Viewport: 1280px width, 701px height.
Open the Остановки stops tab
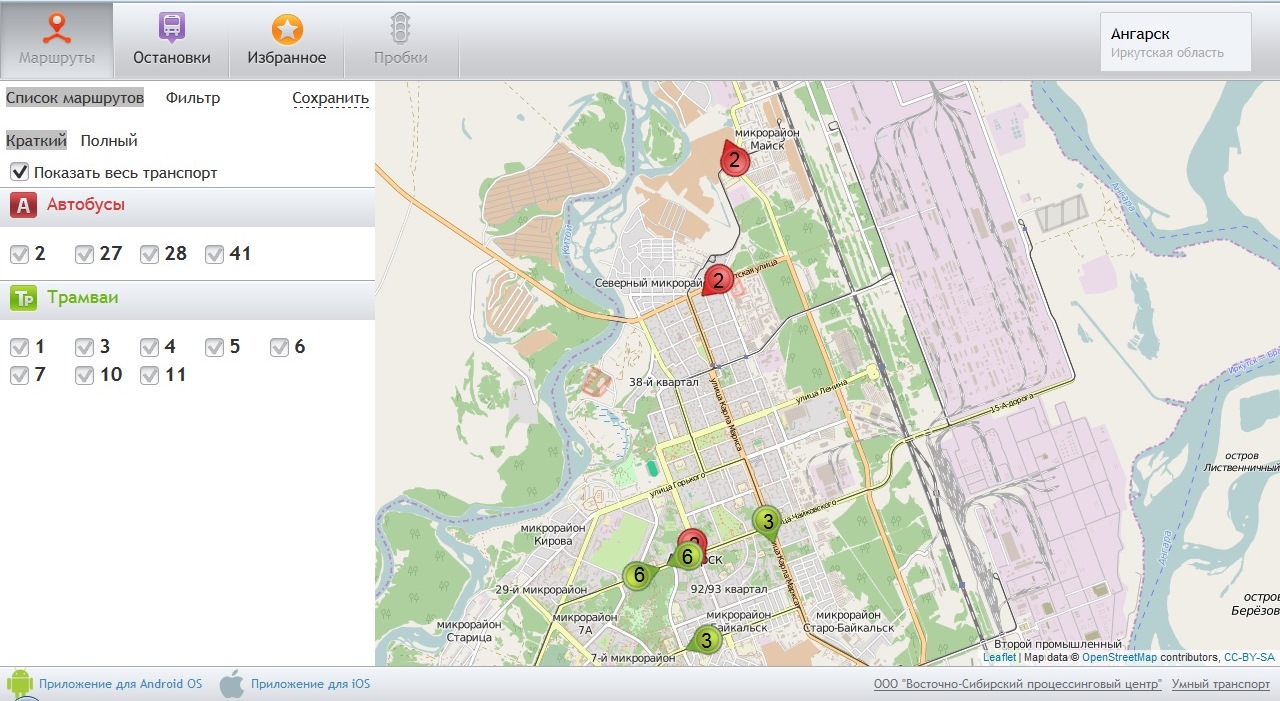click(172, 41)
